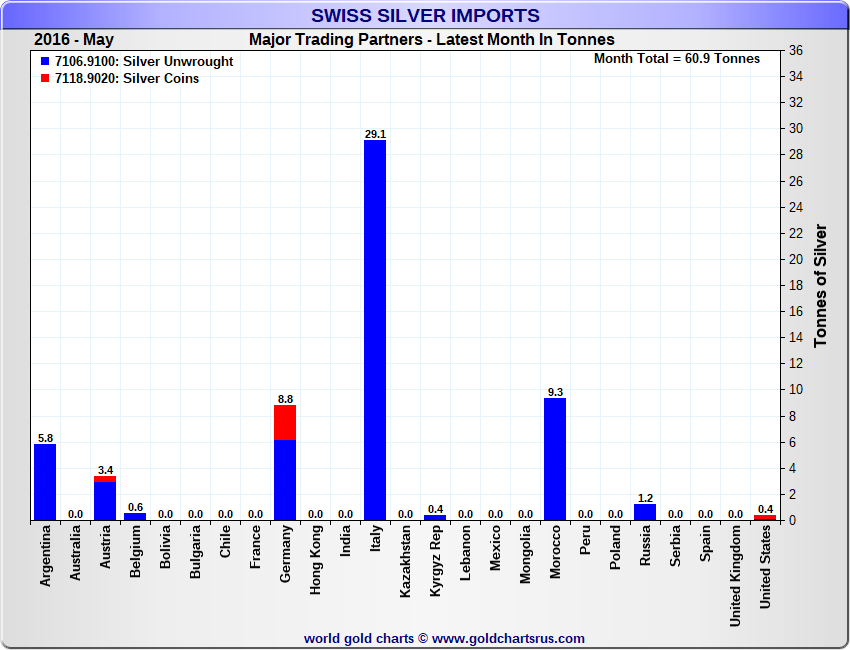Click the 'United States' axis label
The height and width of the screenshot is (650, 850).
[765, 567]
